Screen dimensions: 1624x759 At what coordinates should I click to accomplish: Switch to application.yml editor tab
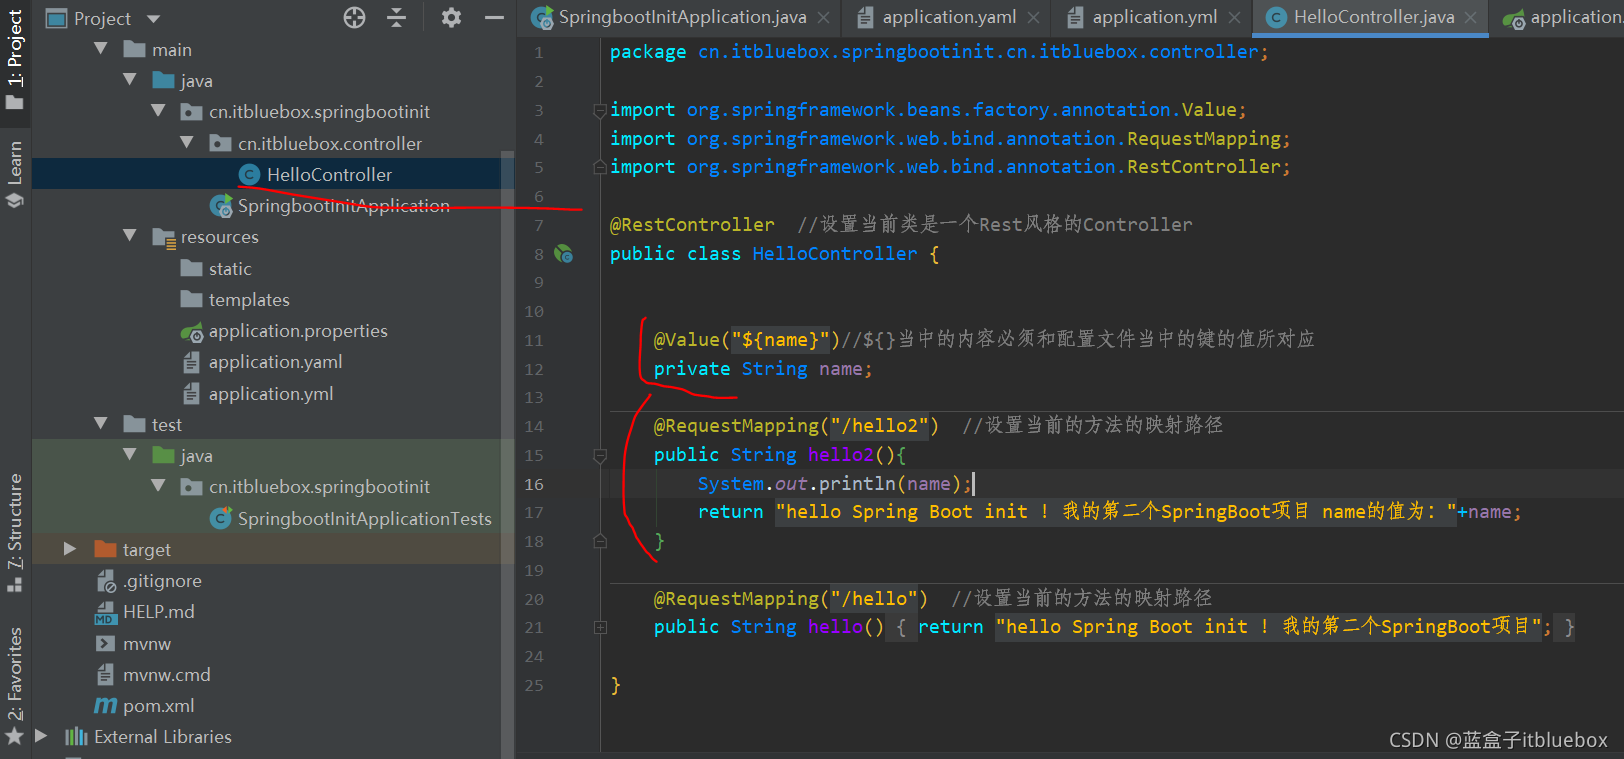tap(1154, 17)
